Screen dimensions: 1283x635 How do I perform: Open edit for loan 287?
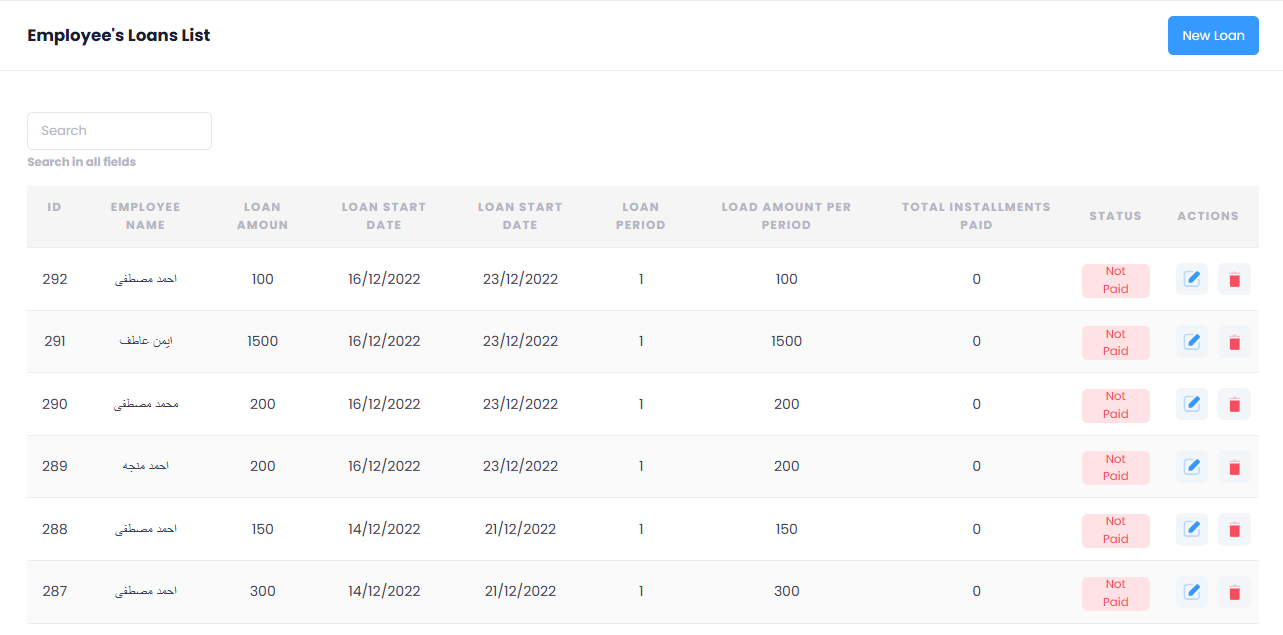(1191, 592)
